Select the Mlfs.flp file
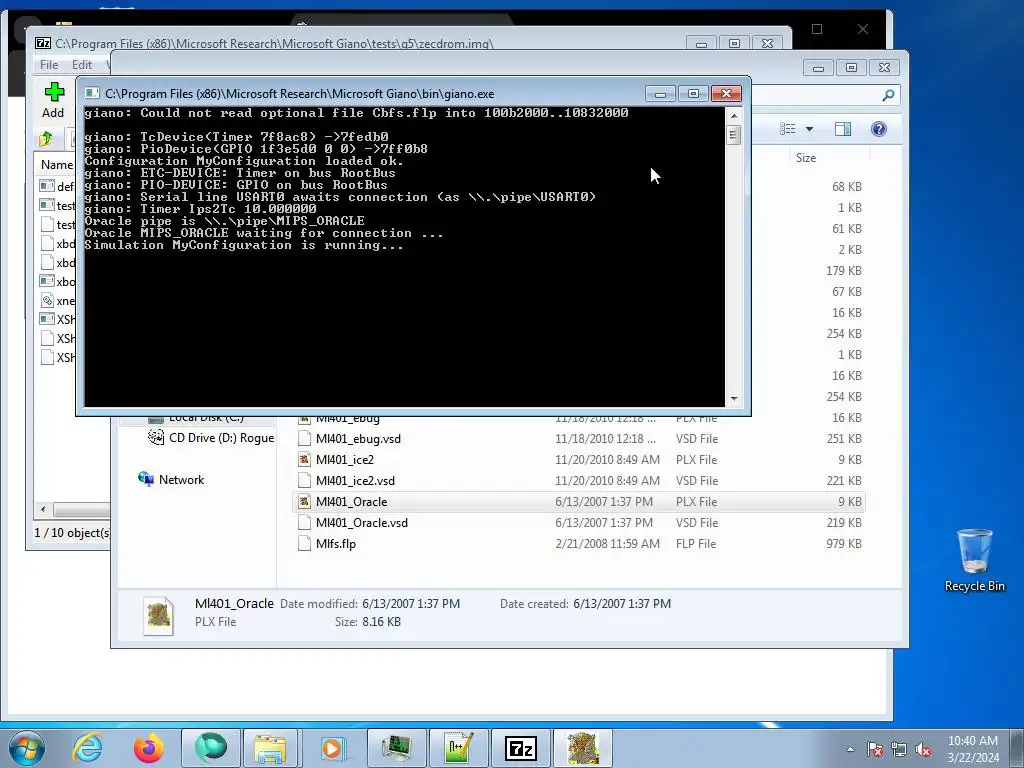This screenshot has width=1024, height=768. (580, 543)
